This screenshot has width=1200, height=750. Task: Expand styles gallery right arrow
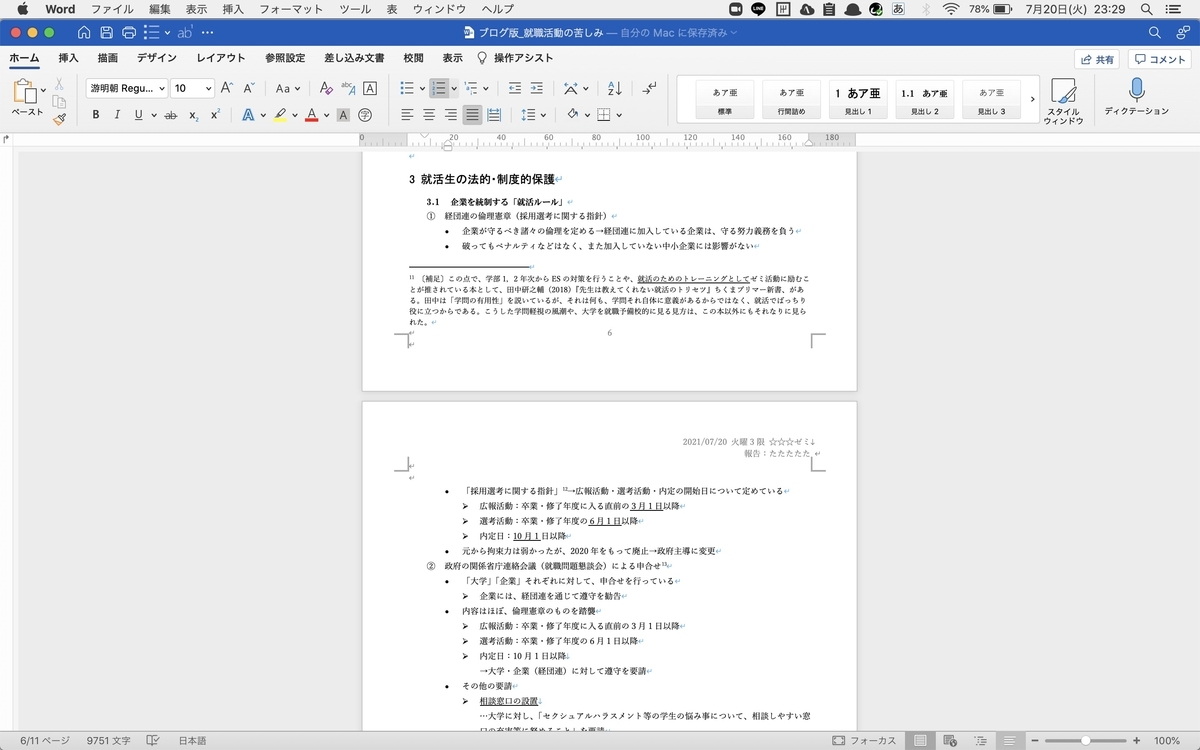point(1032,98)
